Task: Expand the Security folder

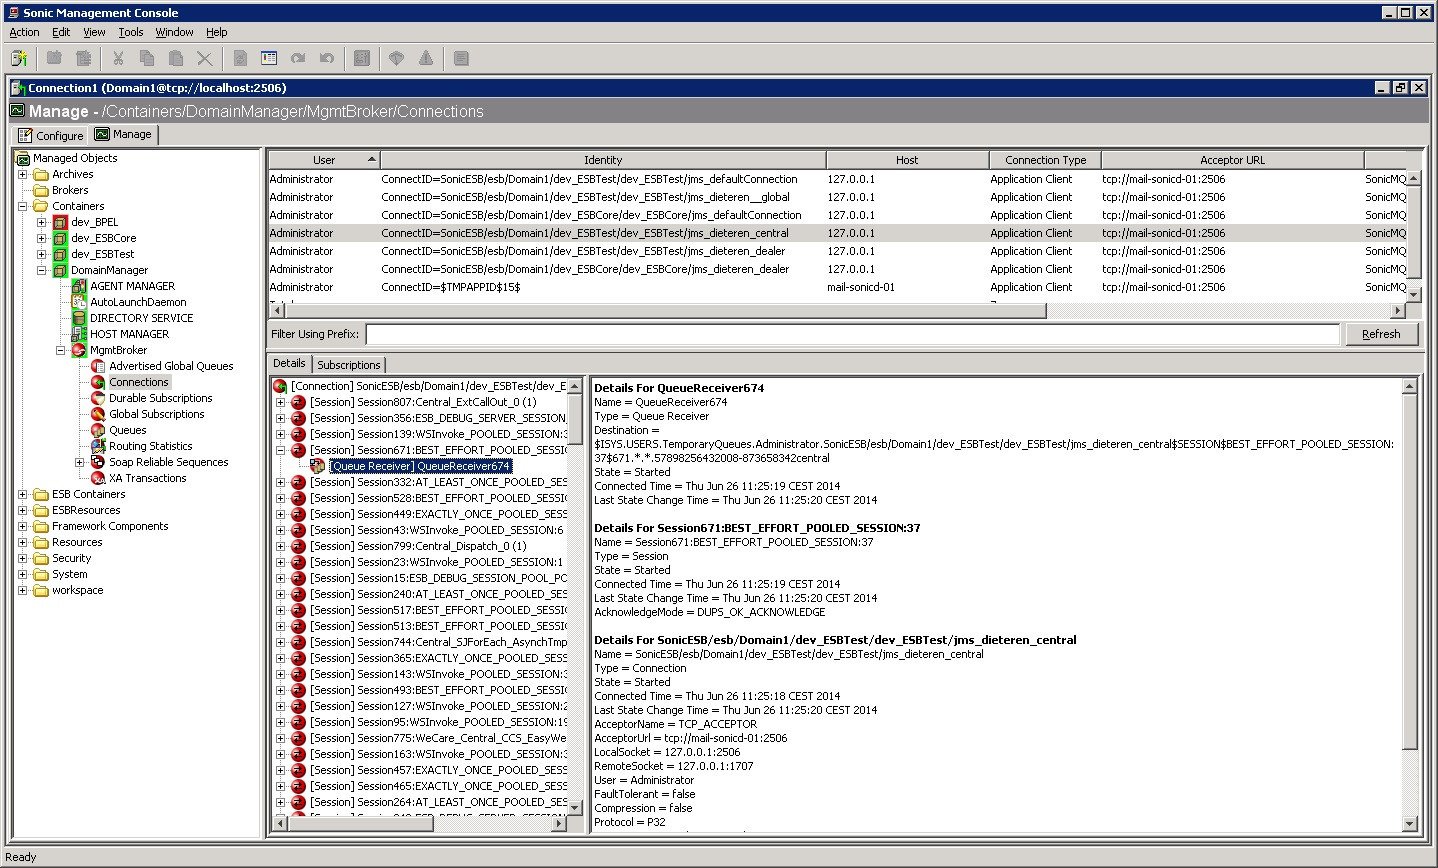Action: pyautogui.click(x=23, y=558)
